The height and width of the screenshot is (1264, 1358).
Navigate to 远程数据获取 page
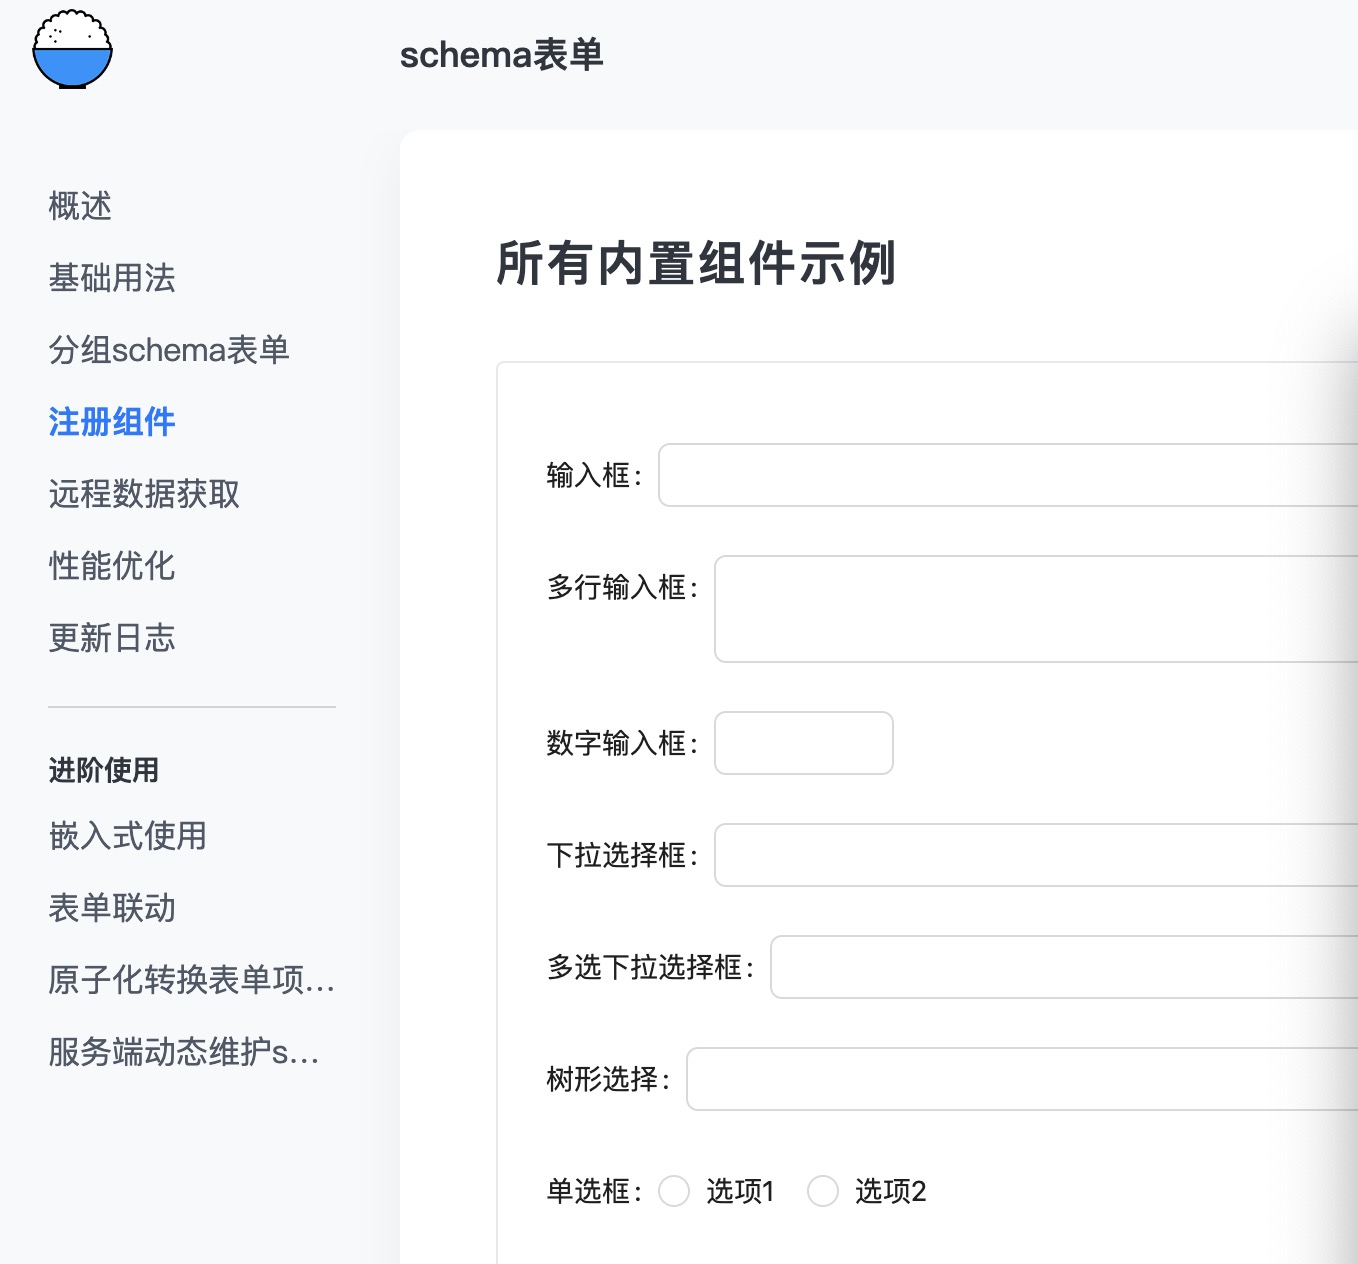click(x=144, y=494)
